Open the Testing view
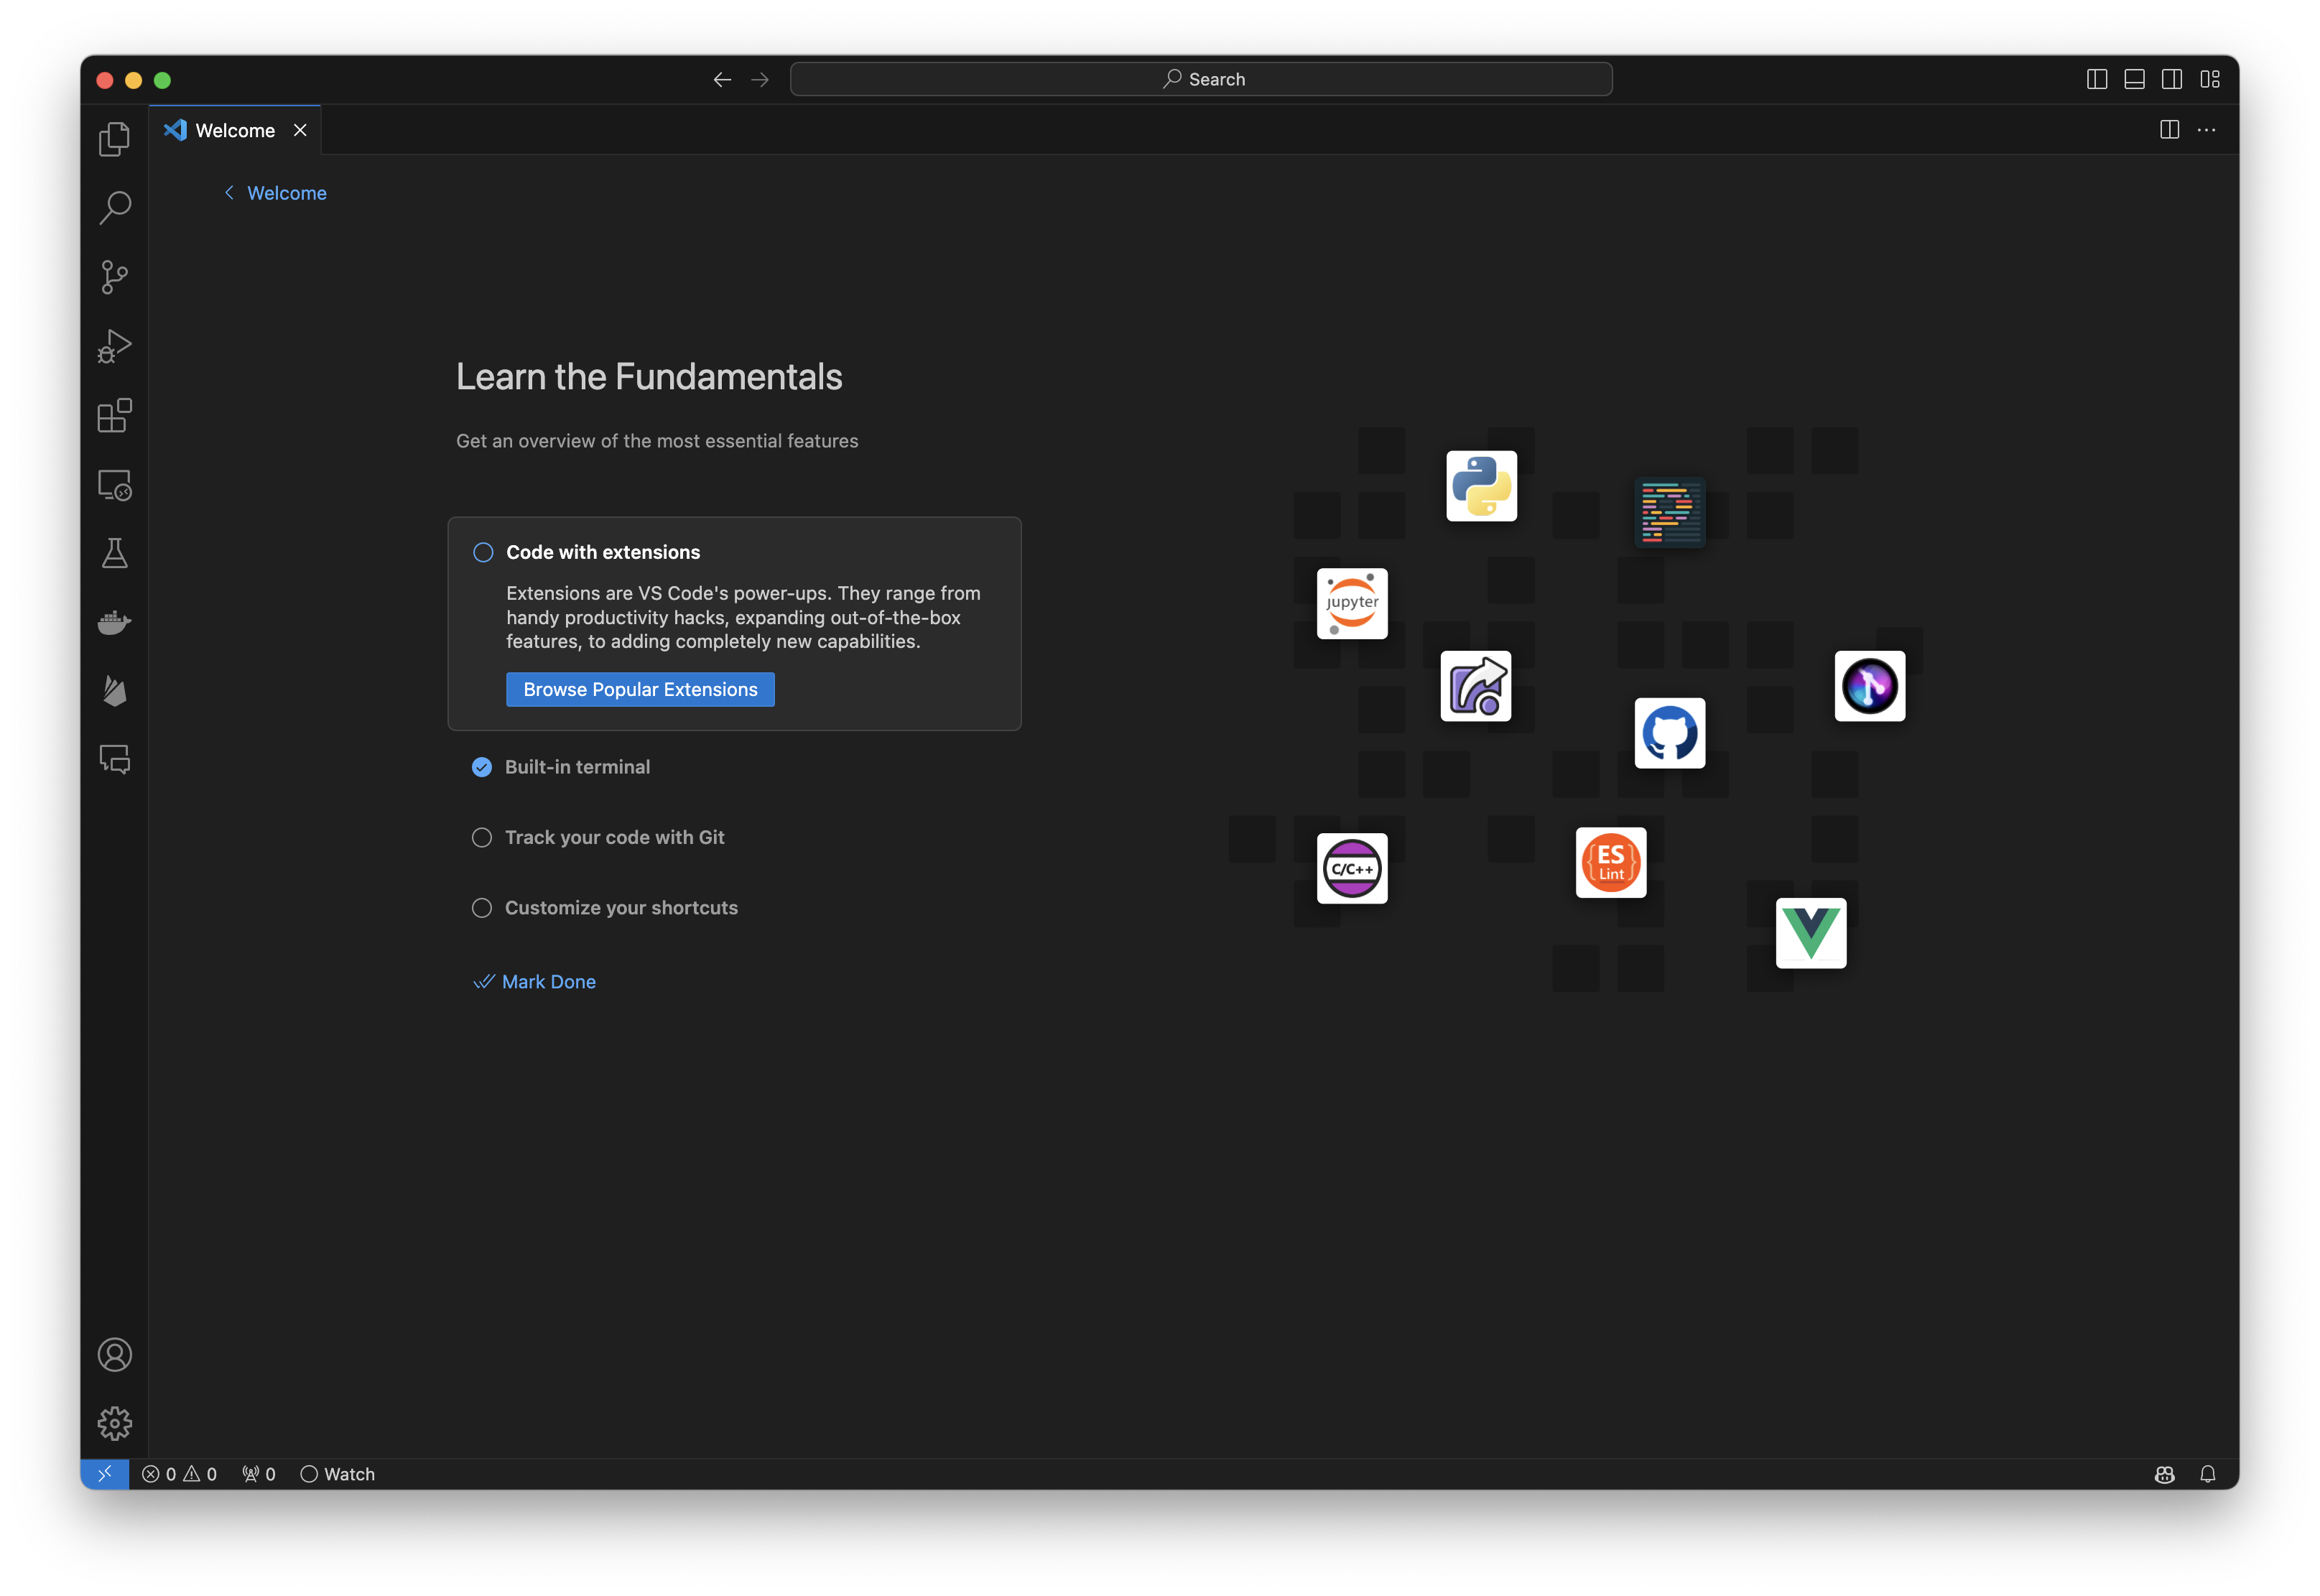The height and width of the screenshot is (1596, 2320). click(x=114, y=554)
